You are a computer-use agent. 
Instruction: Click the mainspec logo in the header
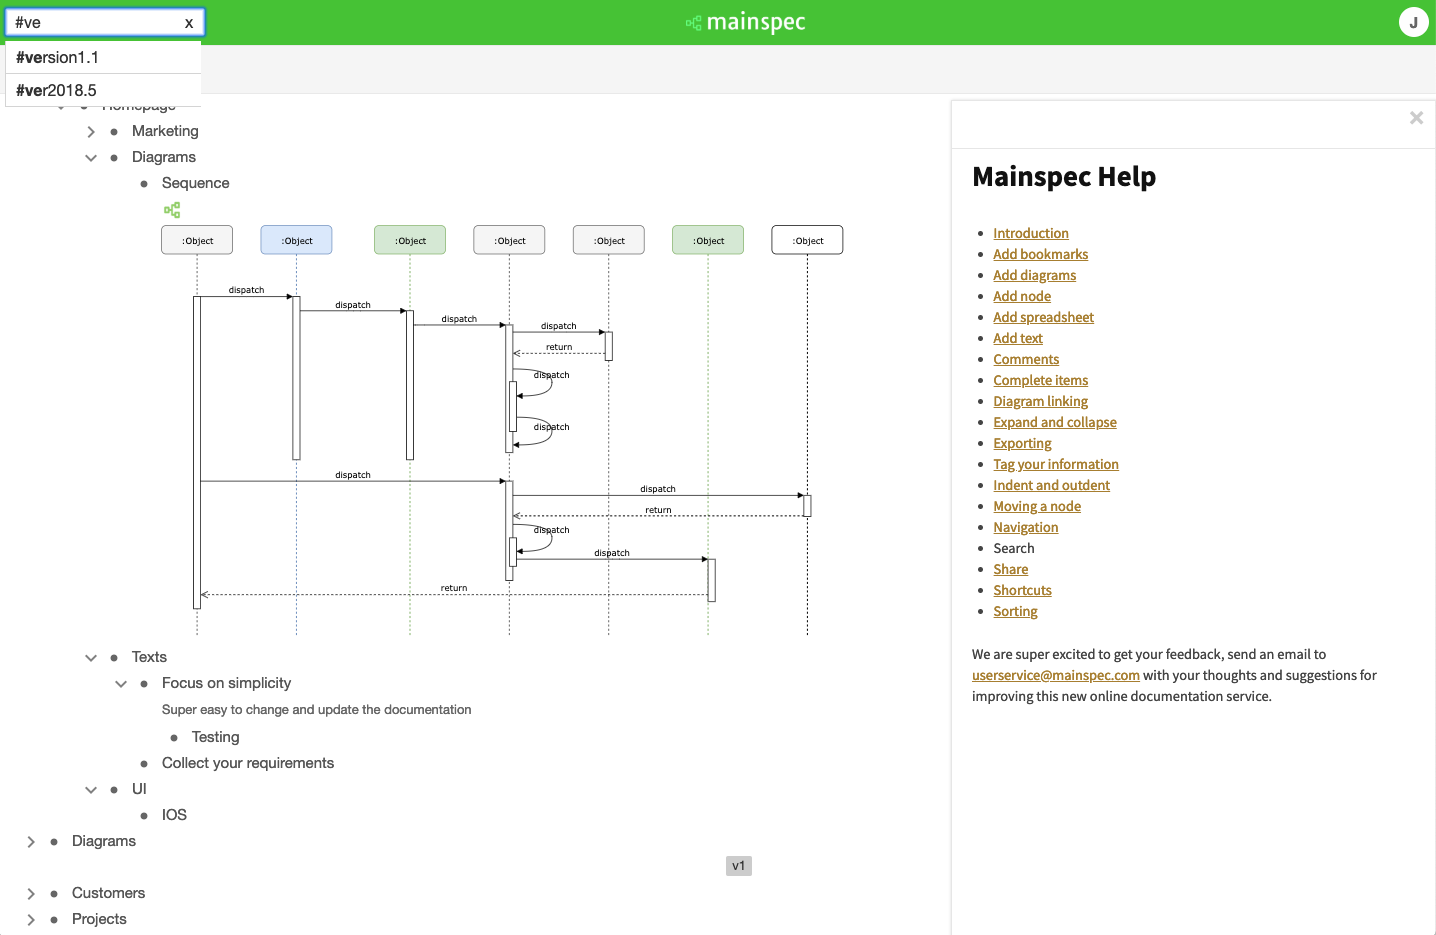point(746,22)
